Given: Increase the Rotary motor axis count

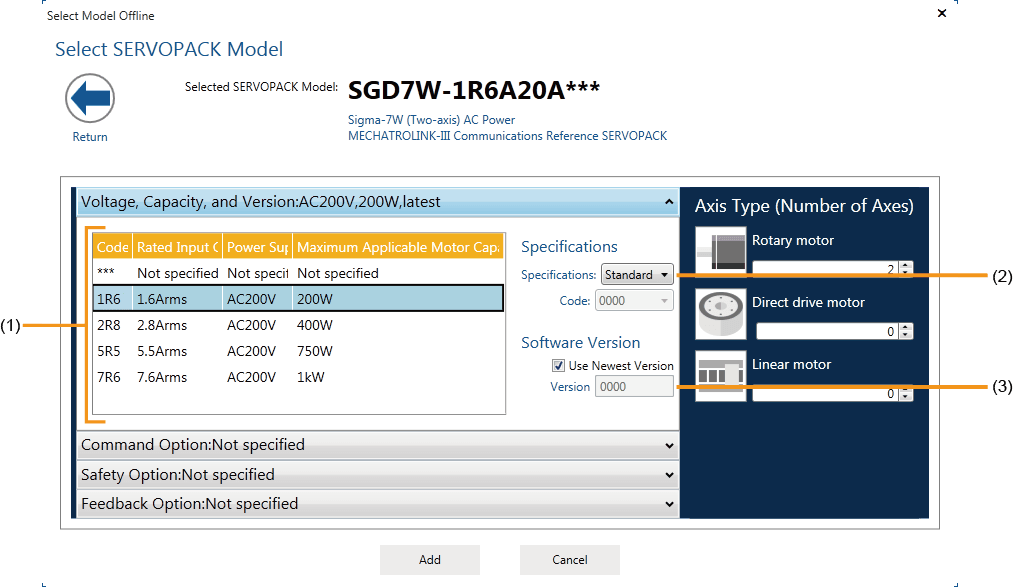Looking at the screenshot, I should pyautogui.click(x=906, y=265).
